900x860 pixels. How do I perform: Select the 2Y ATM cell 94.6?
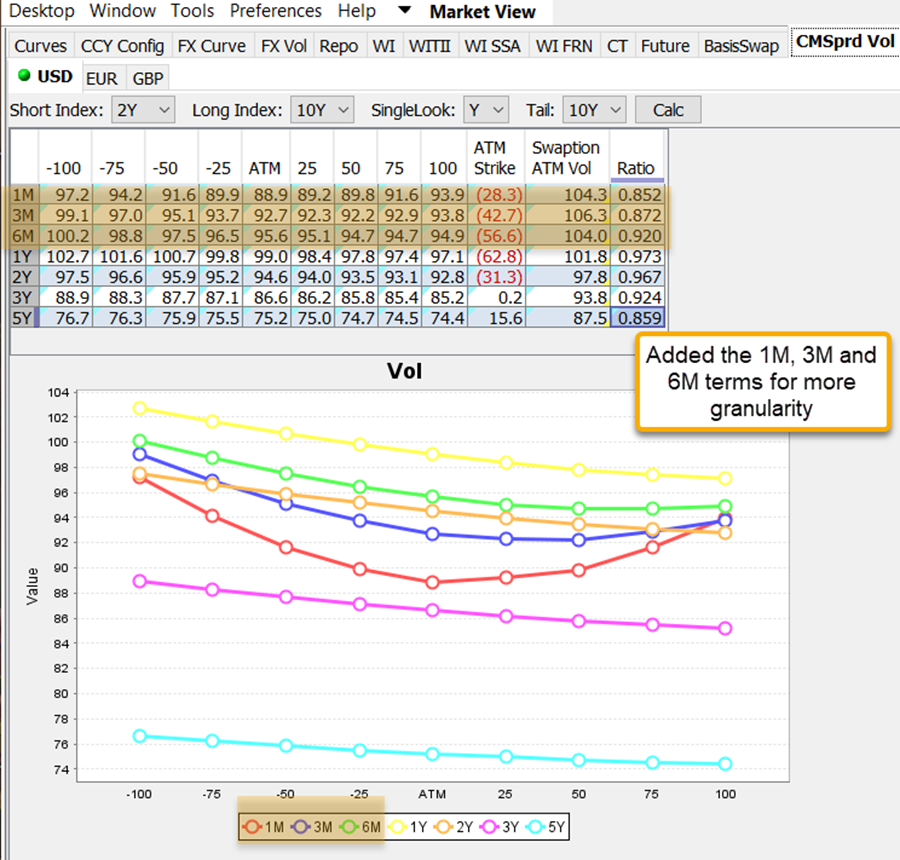(267, 277)
